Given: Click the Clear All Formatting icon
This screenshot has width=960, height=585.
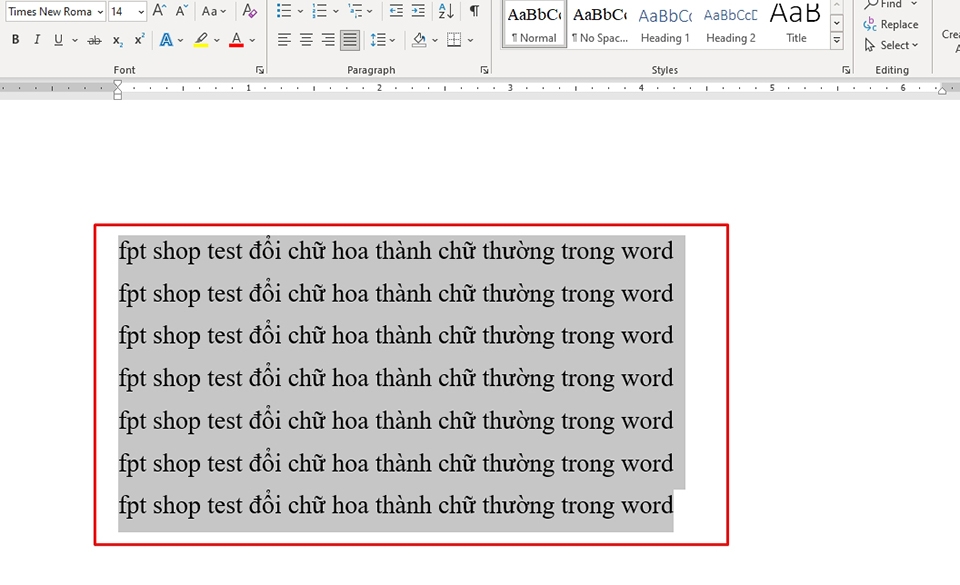Looking at the screenshot, I should tap(249, 11).
